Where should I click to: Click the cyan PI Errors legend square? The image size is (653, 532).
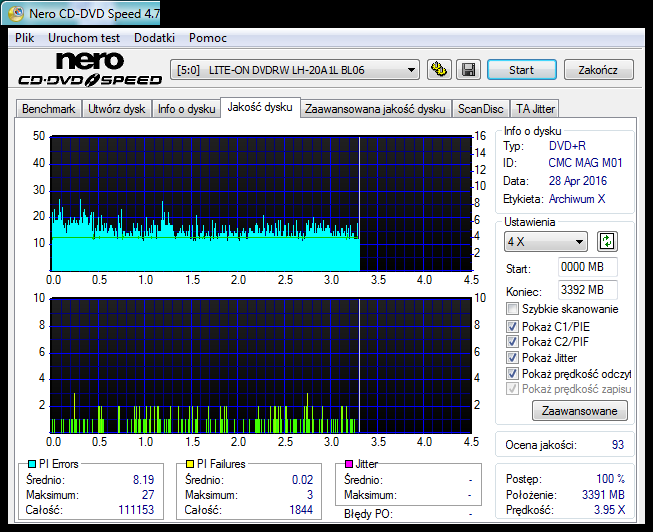[x=32, y=464]
